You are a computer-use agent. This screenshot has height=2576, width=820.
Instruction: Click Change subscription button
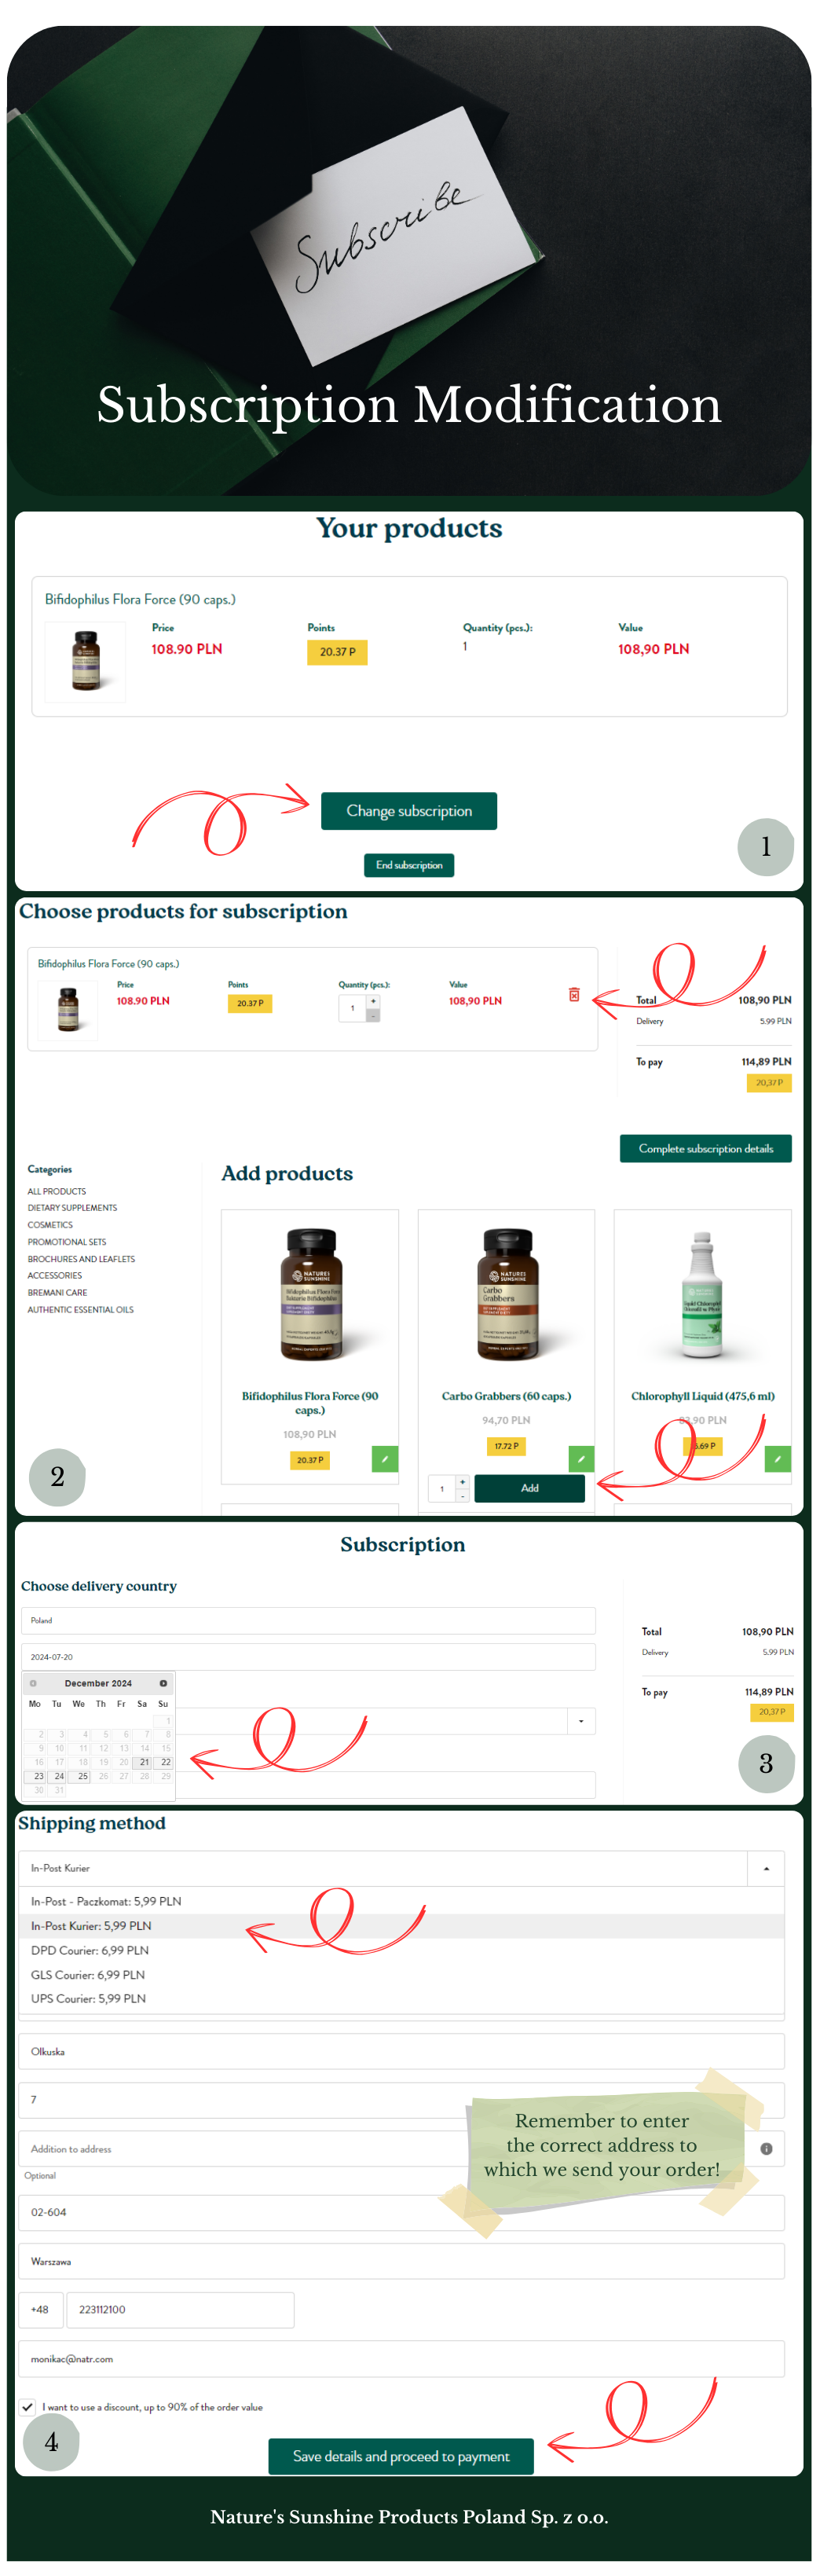pyautogui.click(x=409, y=810)
